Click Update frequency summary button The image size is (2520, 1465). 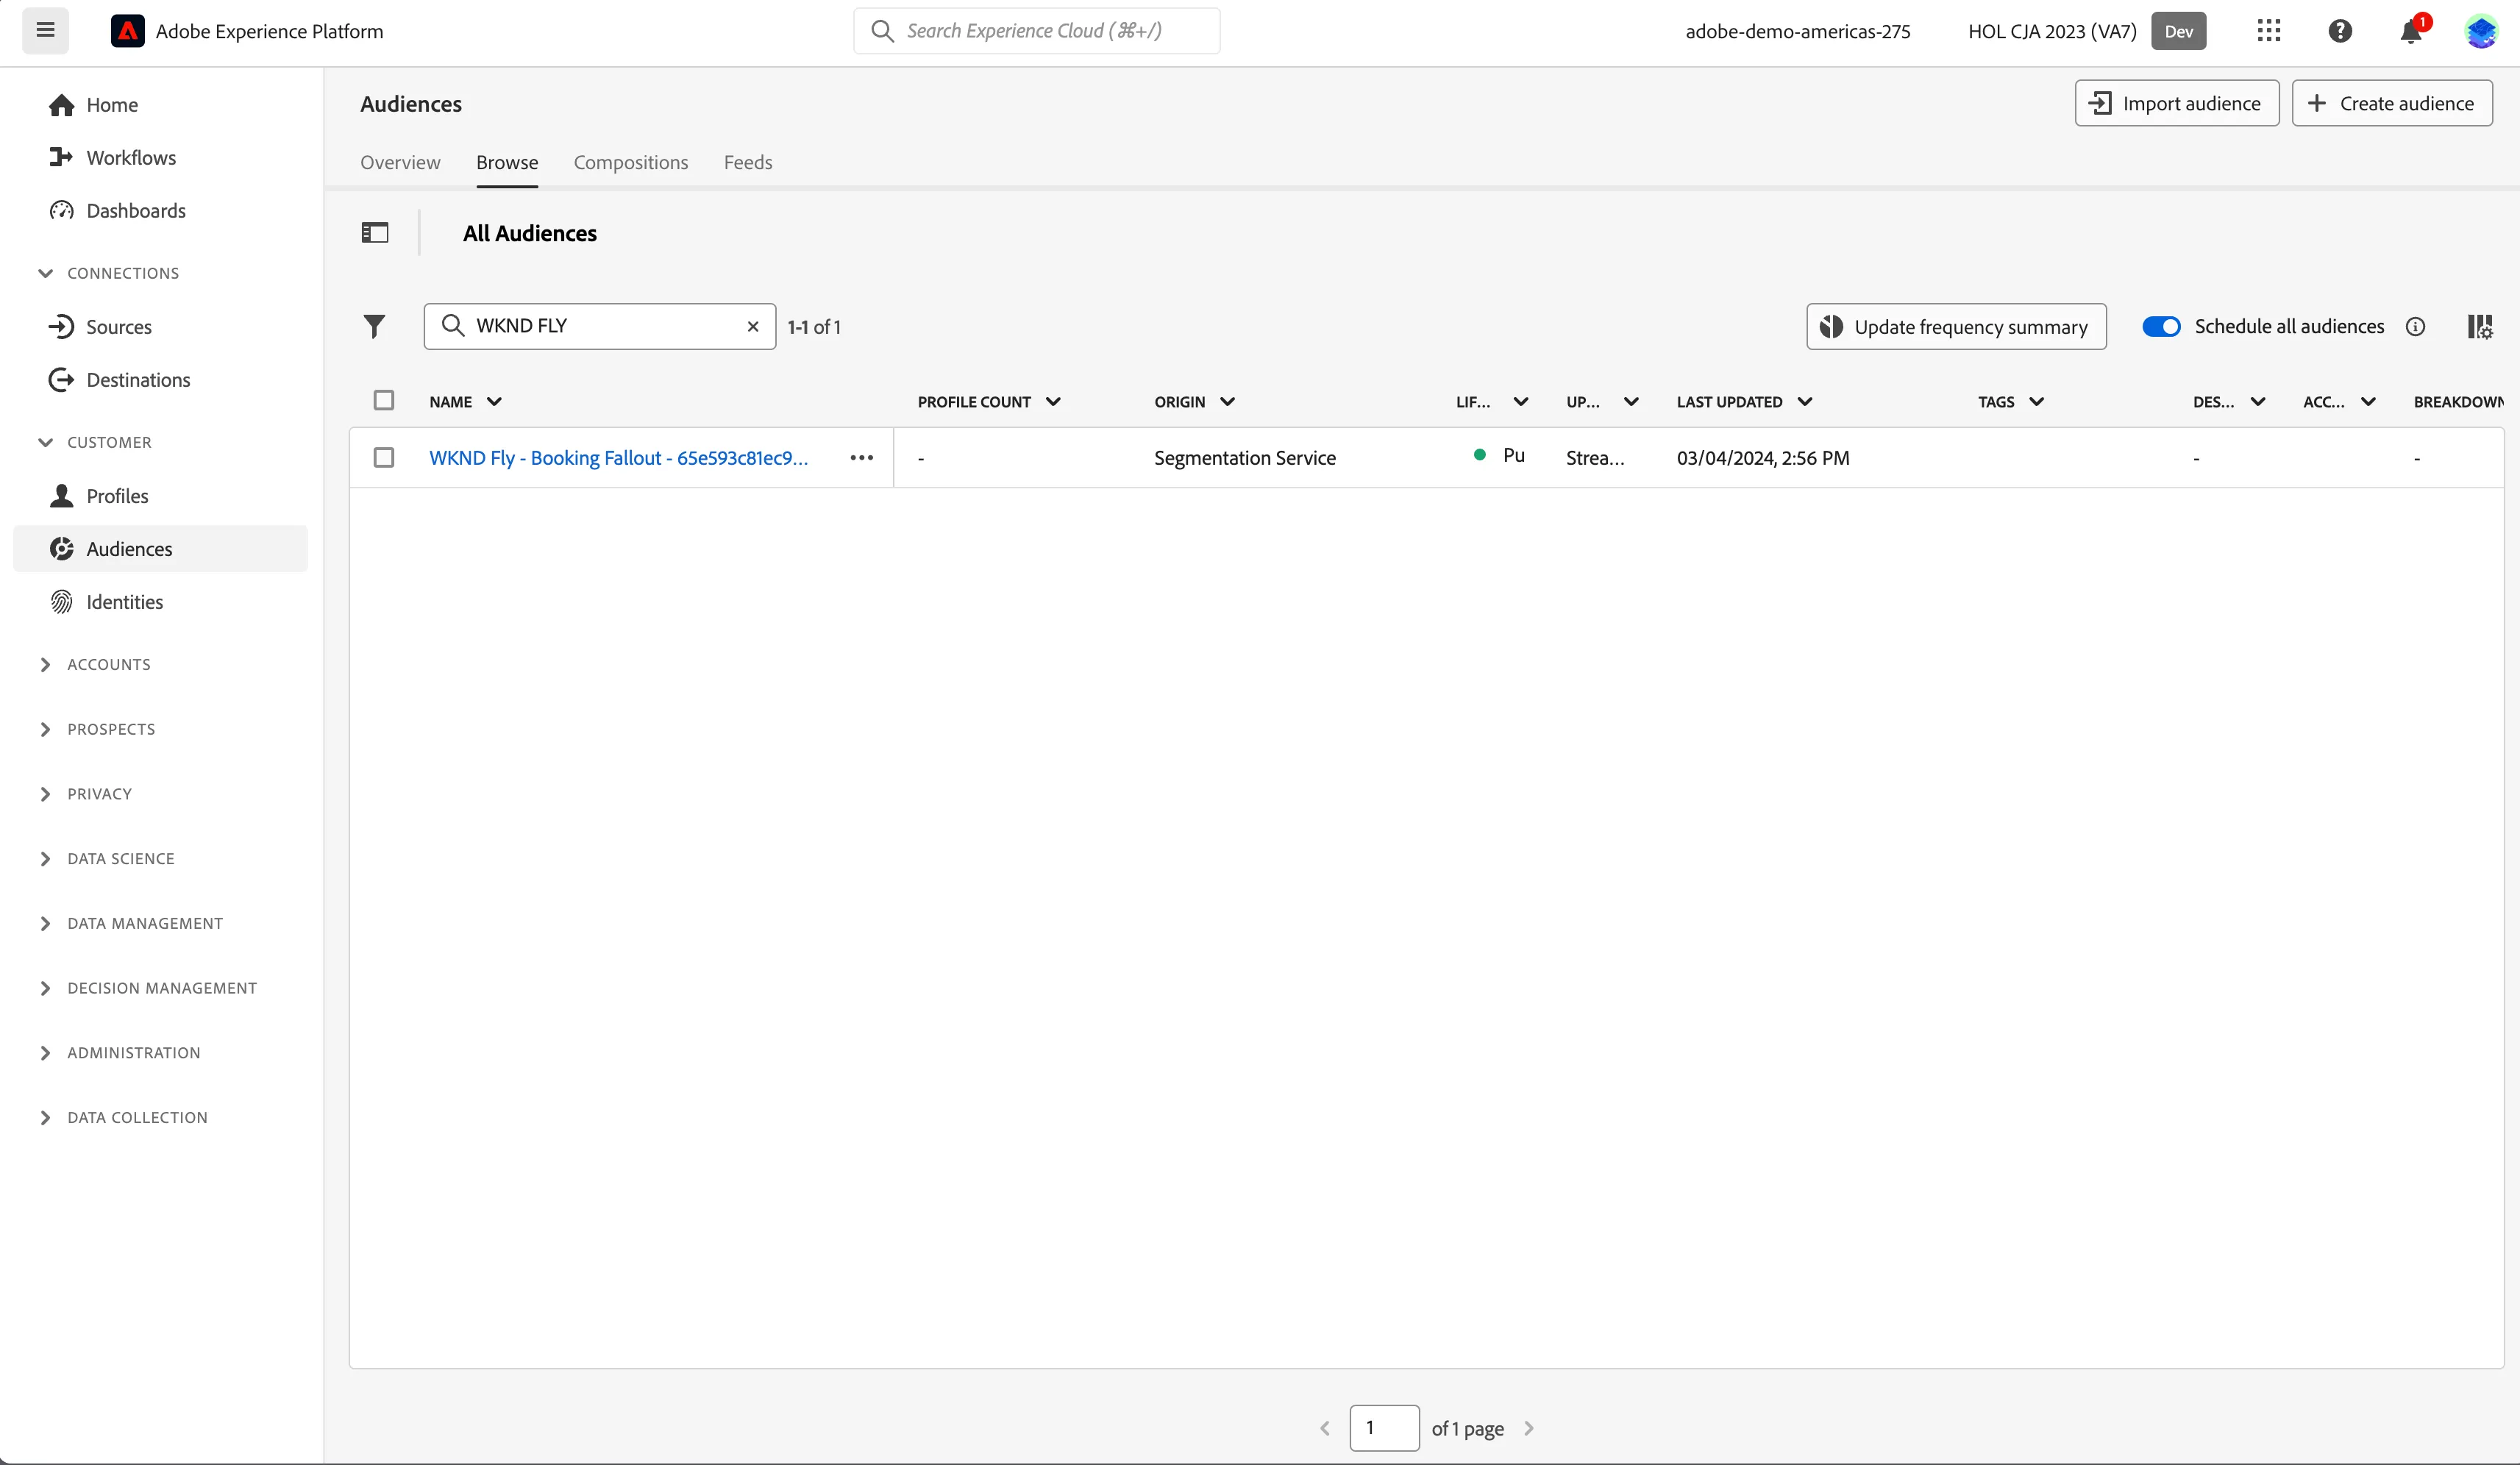(x=1956, y=326)
